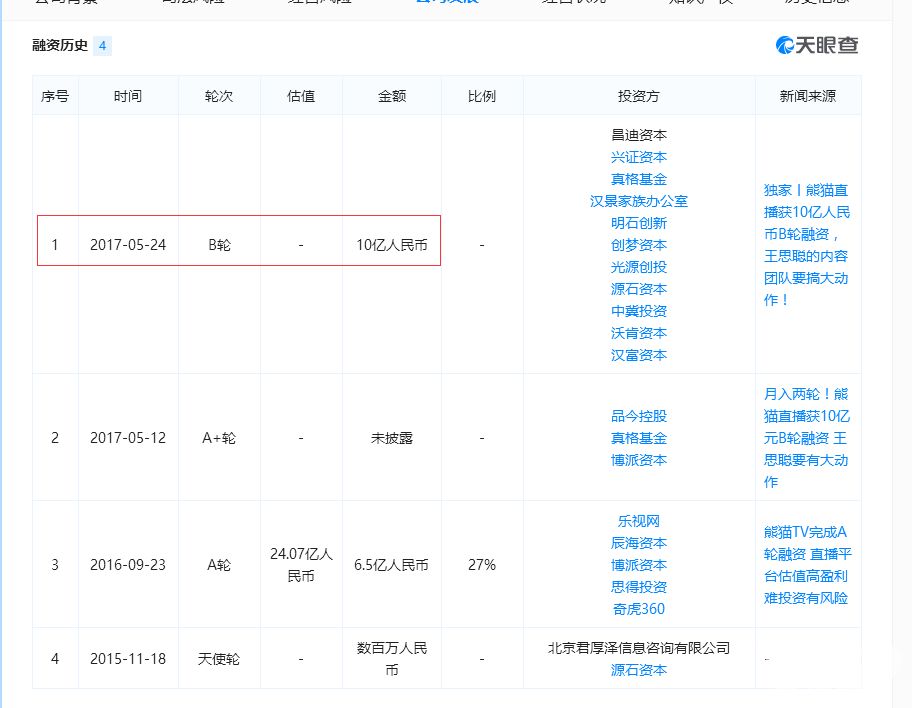Screen dimensions: 912x708
Task: Open 真格基金 in the A+轮 row
Action: (x=639, y=439)
